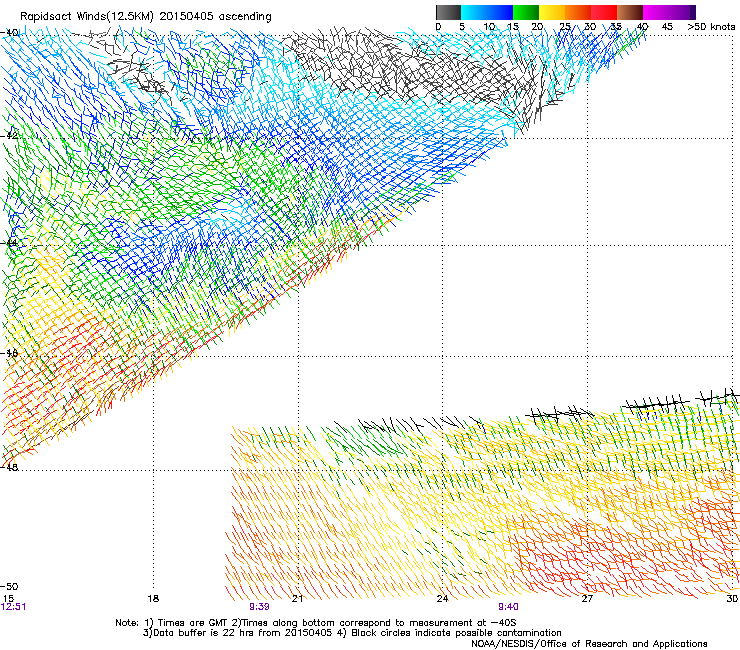Click the '27' longitude axis label
Image resolution: width=740 pixels, height=650 pixels.
pos(587,599)
